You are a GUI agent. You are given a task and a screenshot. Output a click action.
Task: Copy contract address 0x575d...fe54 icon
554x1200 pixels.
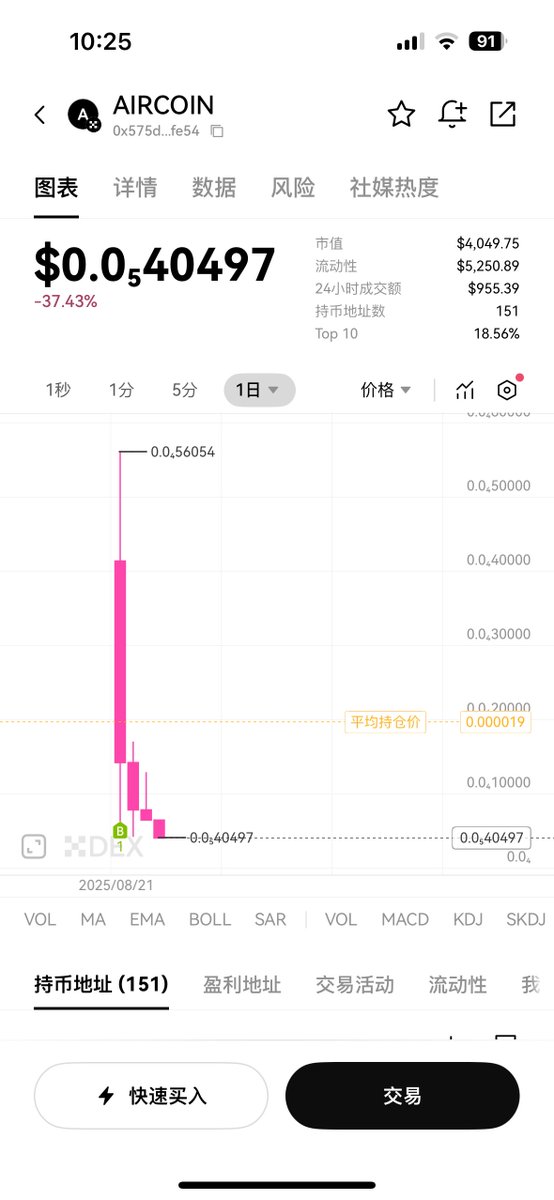(217, 131)
